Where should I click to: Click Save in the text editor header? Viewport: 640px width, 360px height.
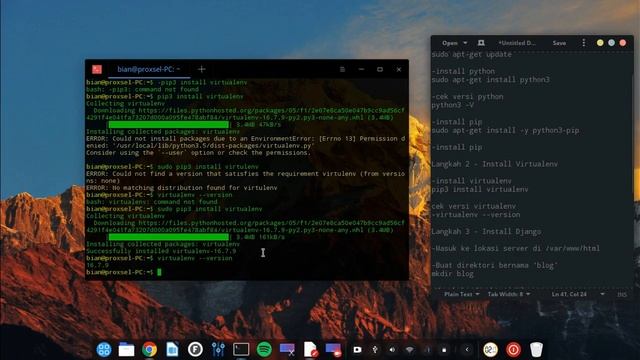point(559,43)
